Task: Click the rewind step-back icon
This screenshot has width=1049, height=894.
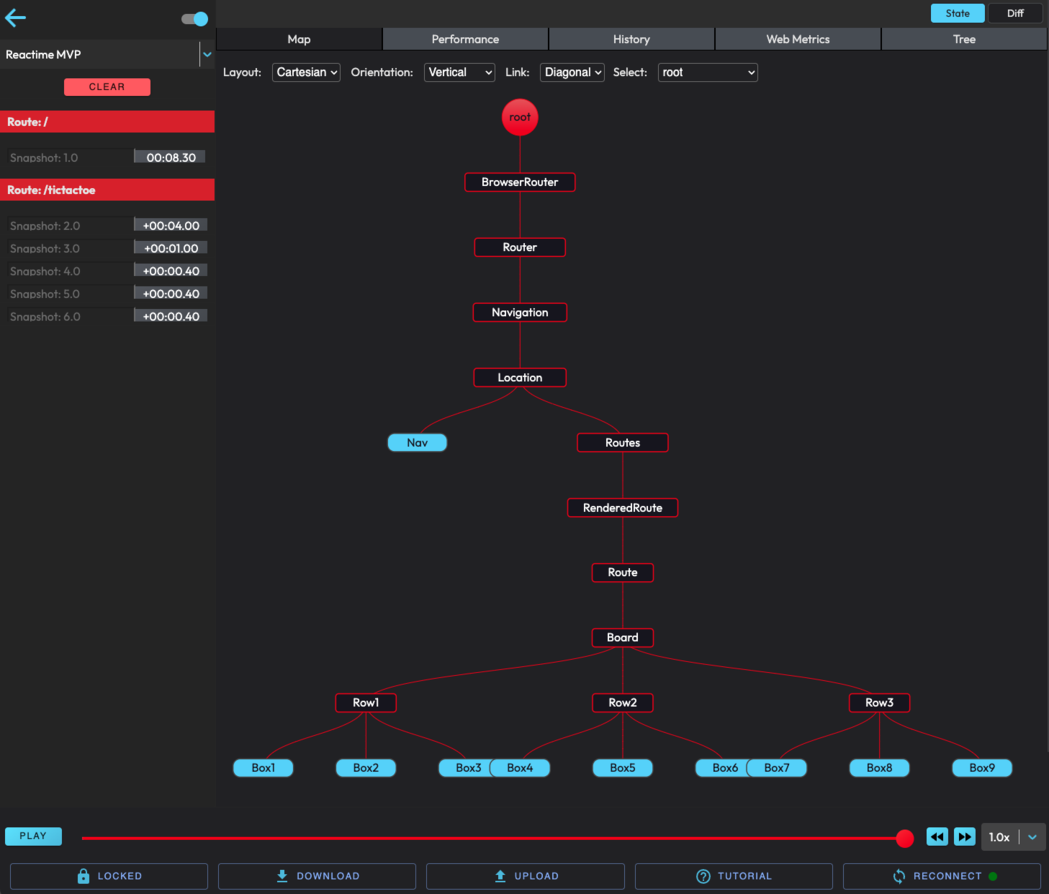Action: click(x=937, y=836)
